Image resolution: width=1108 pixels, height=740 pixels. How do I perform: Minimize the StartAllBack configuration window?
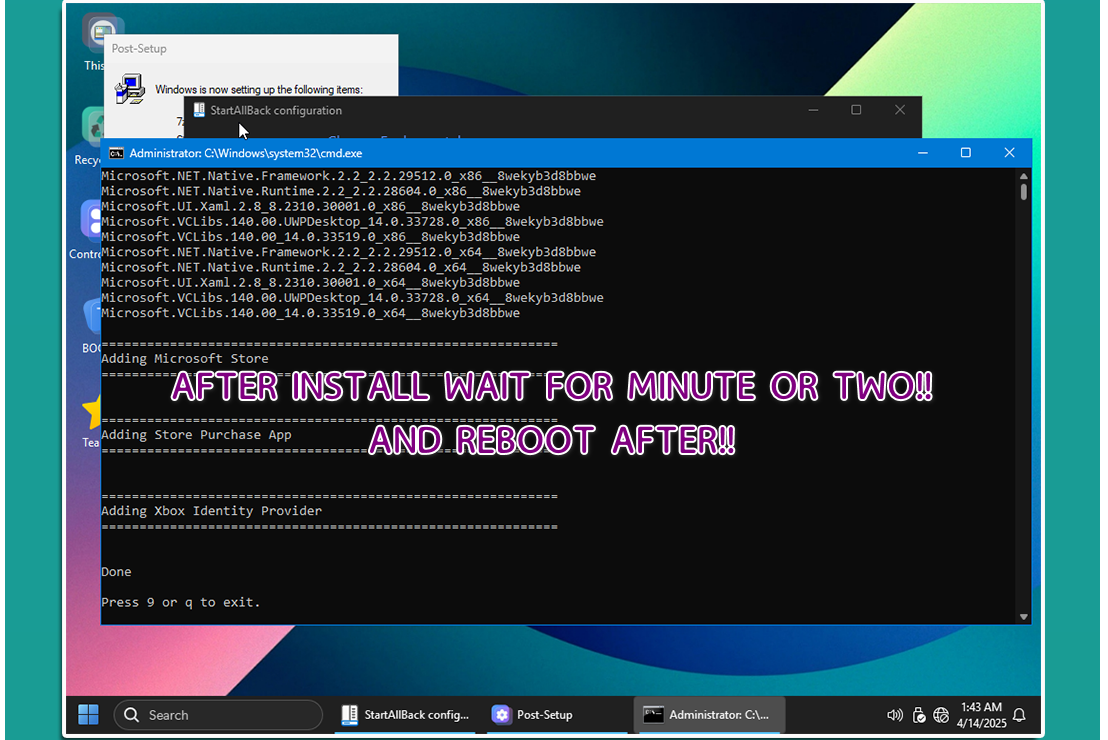(811, 110)
